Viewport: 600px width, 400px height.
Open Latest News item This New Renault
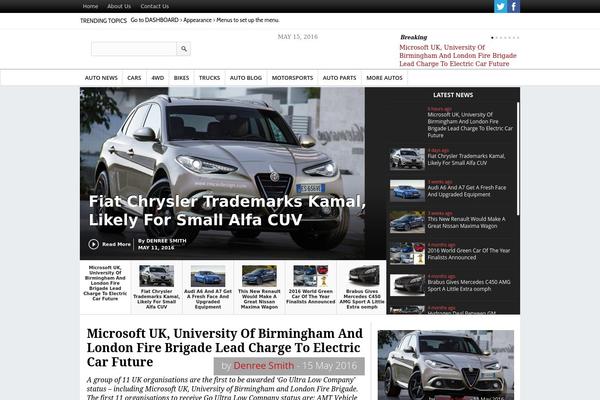(466, 222)
